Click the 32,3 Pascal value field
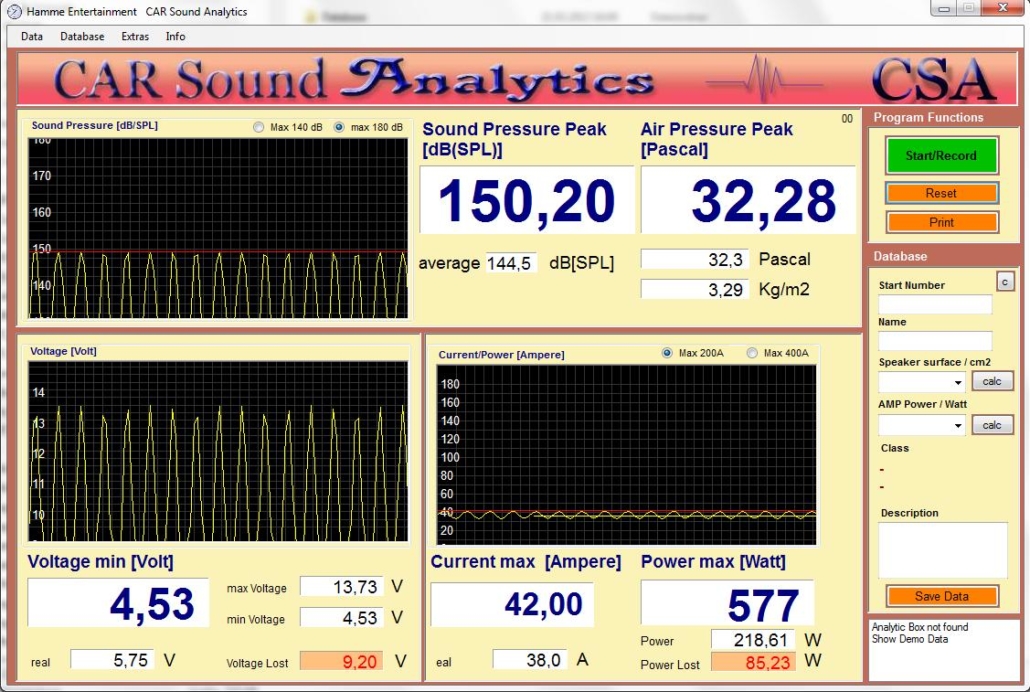The height and width of the screenshot is (692, 1030). tap(694, 259)
